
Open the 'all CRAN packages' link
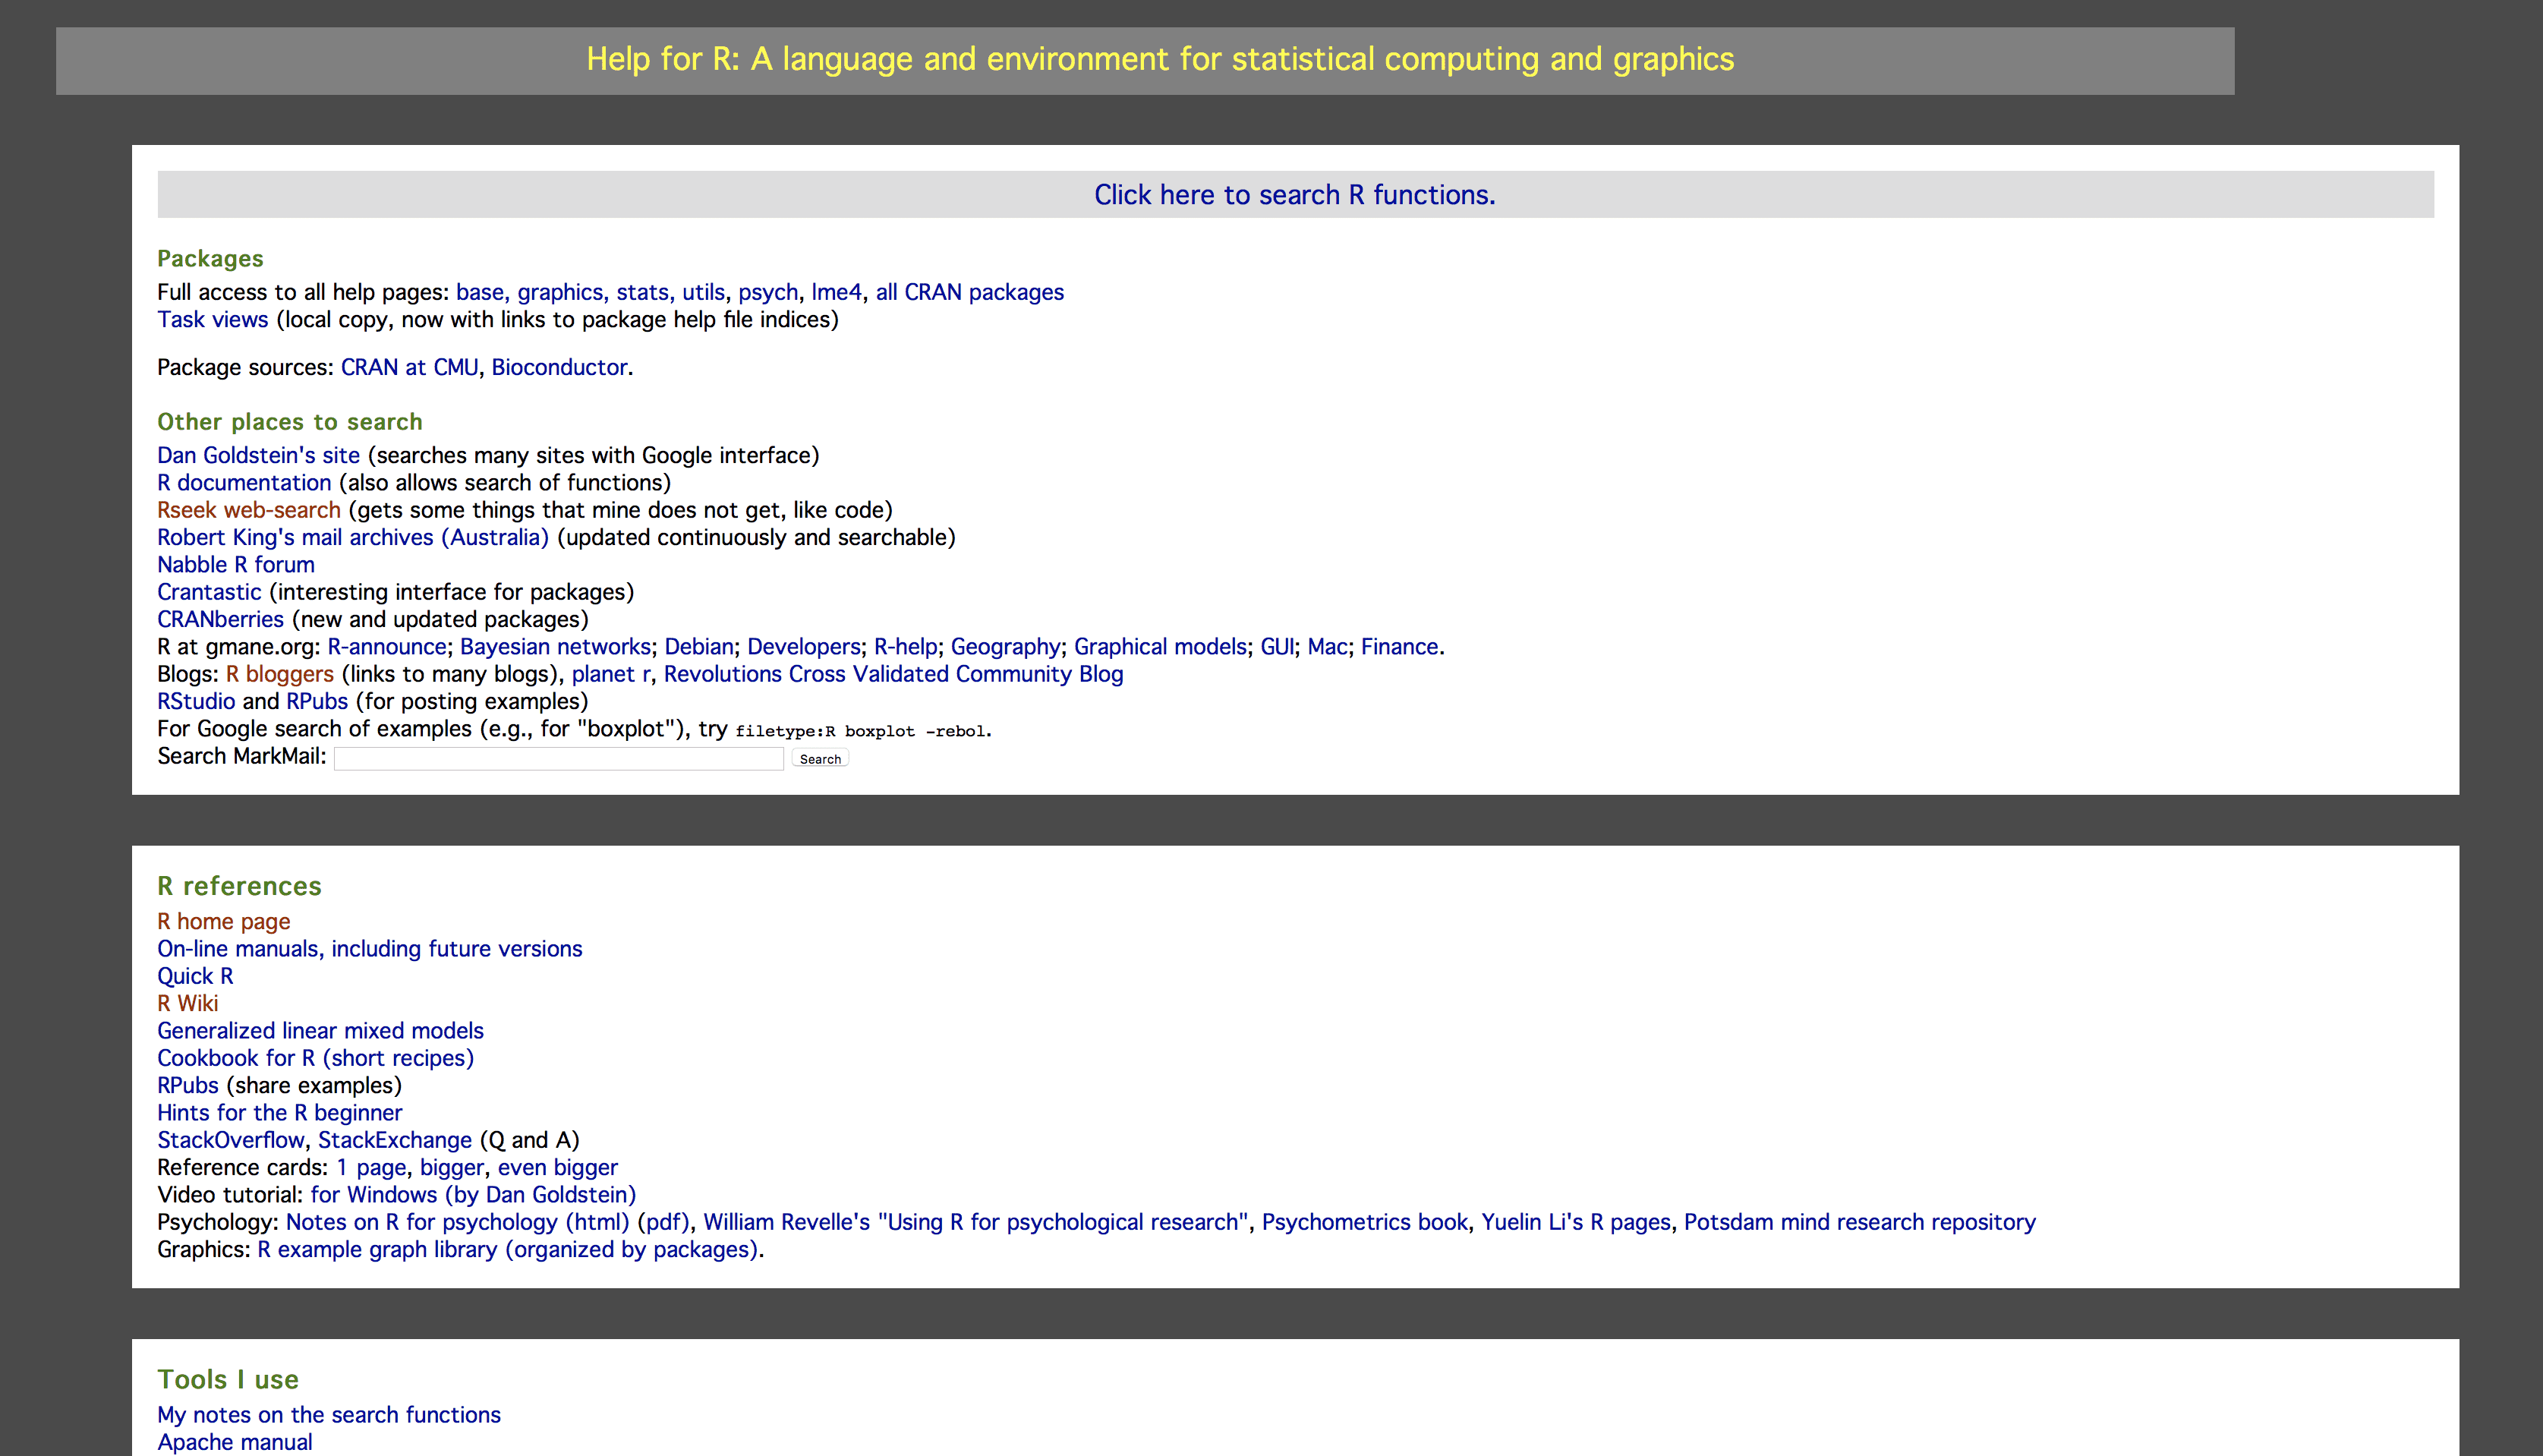970,292
